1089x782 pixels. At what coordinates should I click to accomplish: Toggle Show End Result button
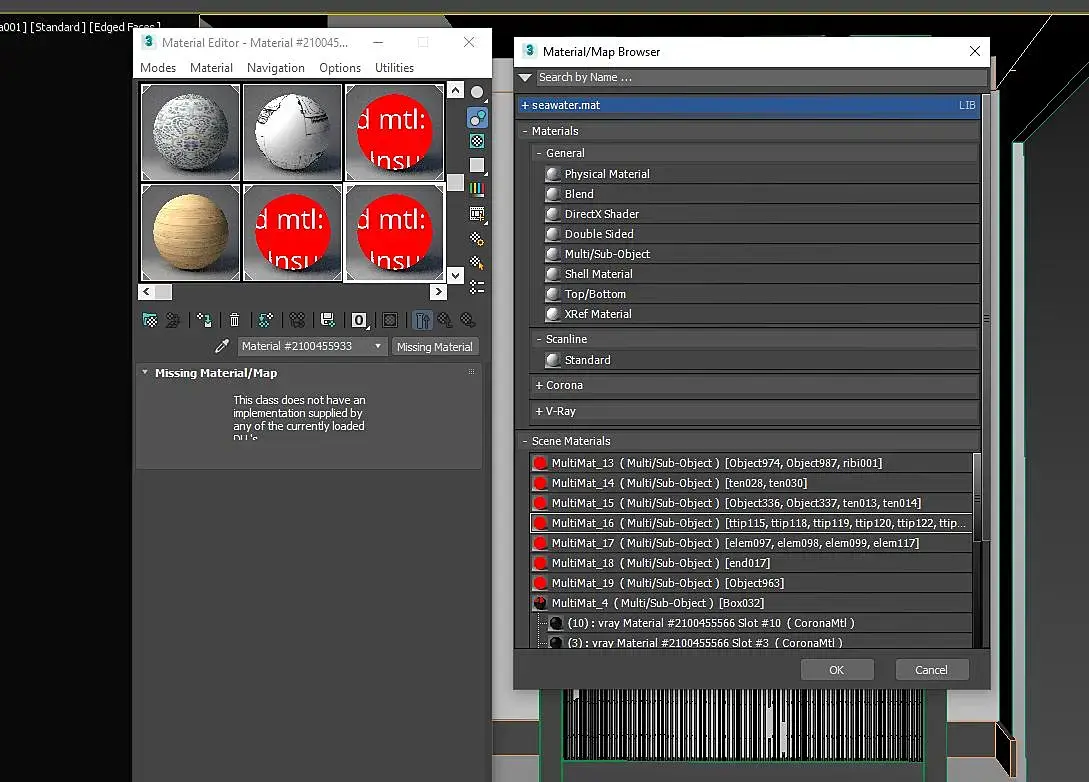[422, 320]
